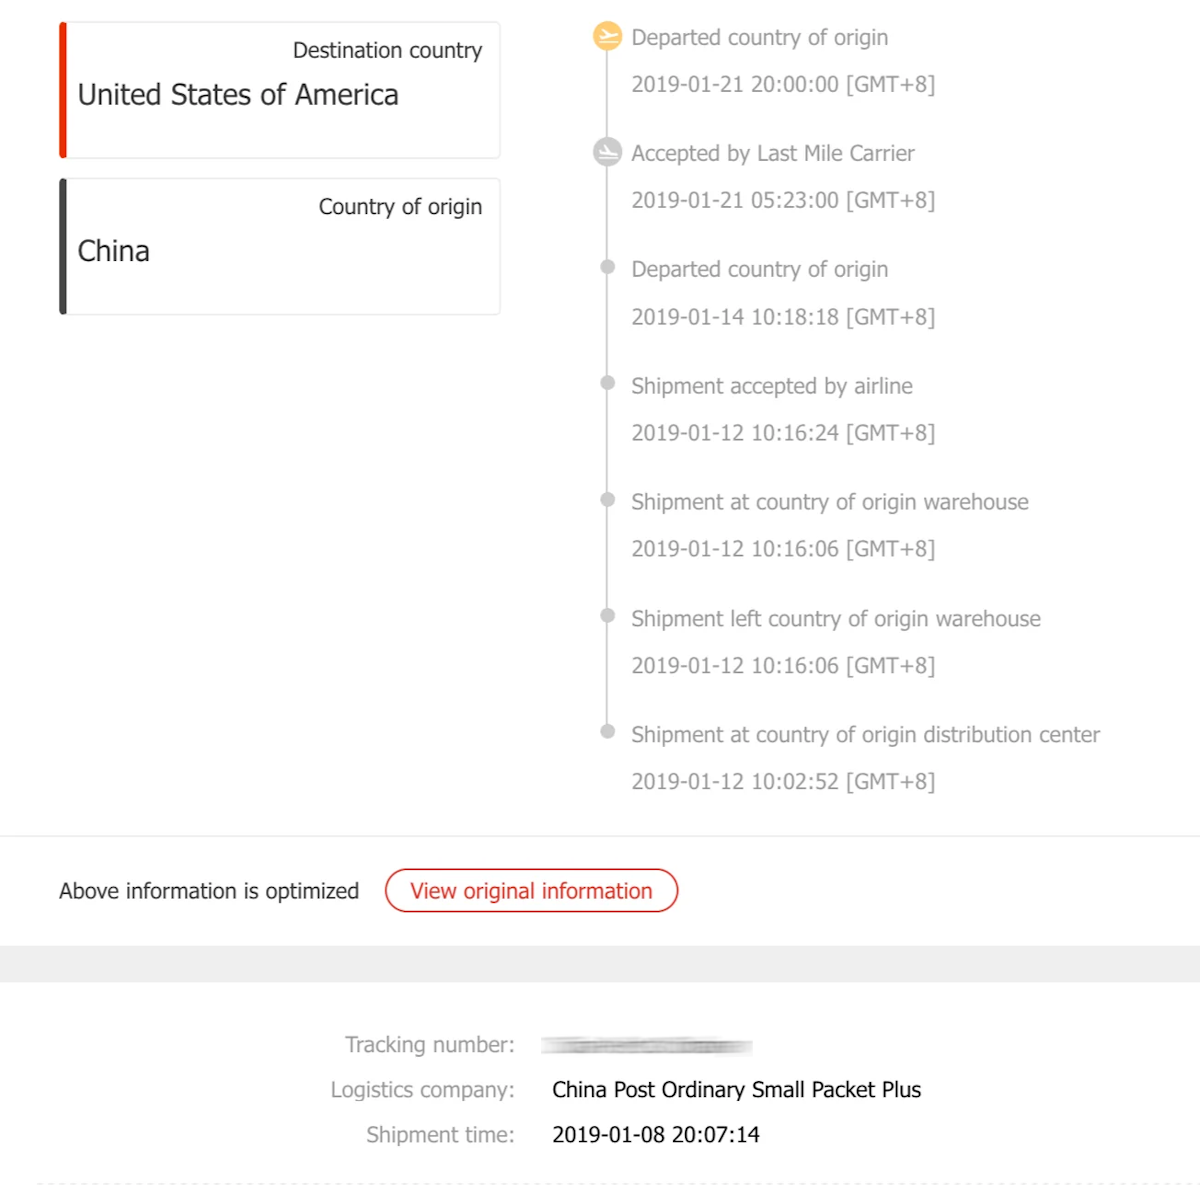Select the Country of origin China card
The width and height of the screenshot is (1200, 1194).
(x=280, y=246)
